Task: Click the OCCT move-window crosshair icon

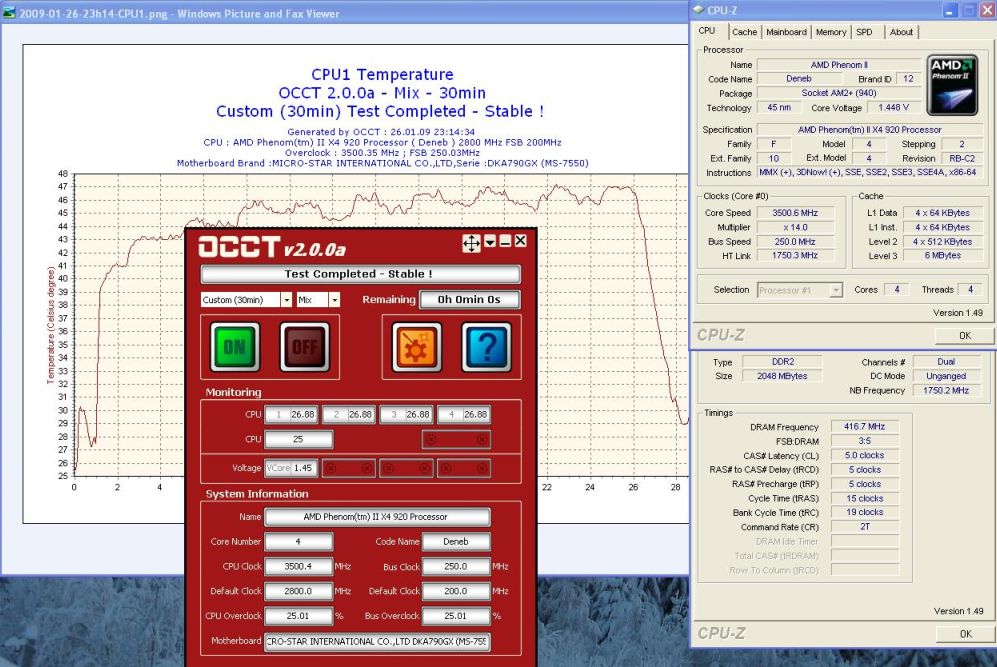Action: [471, 242]
